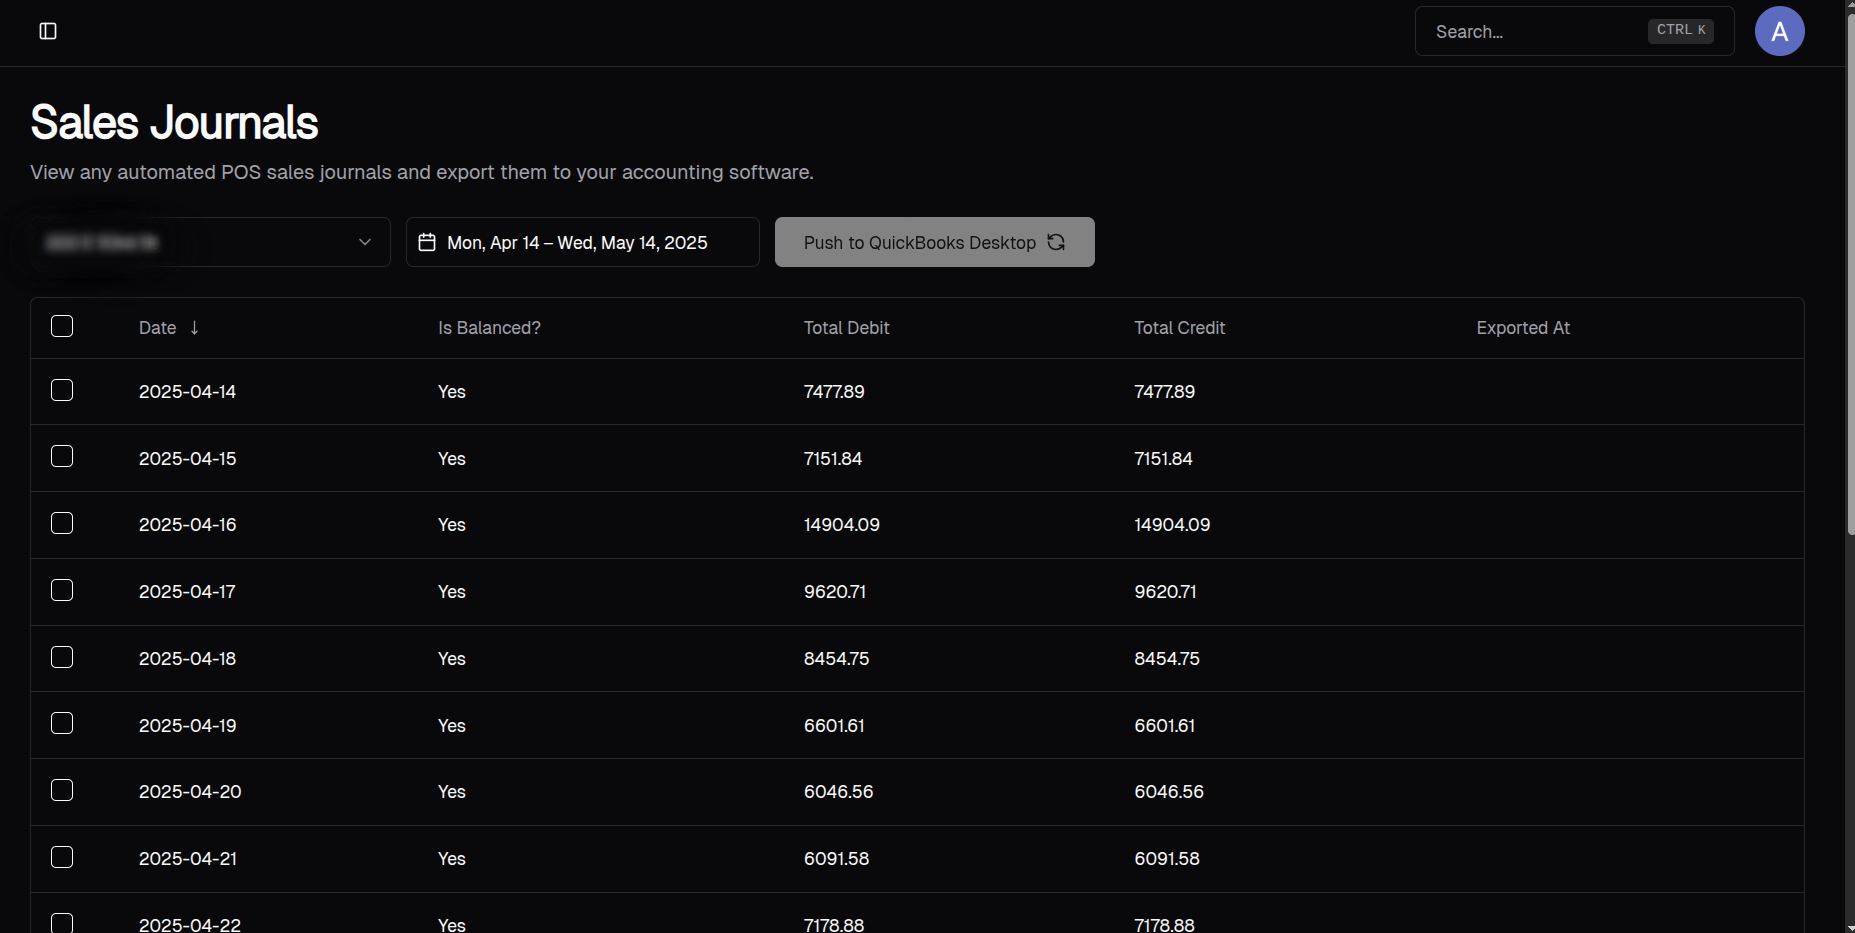The image size is (1855, 933).
Task: Select the 2025-04-20 journal entry checkbox
Action: [62, 790]
